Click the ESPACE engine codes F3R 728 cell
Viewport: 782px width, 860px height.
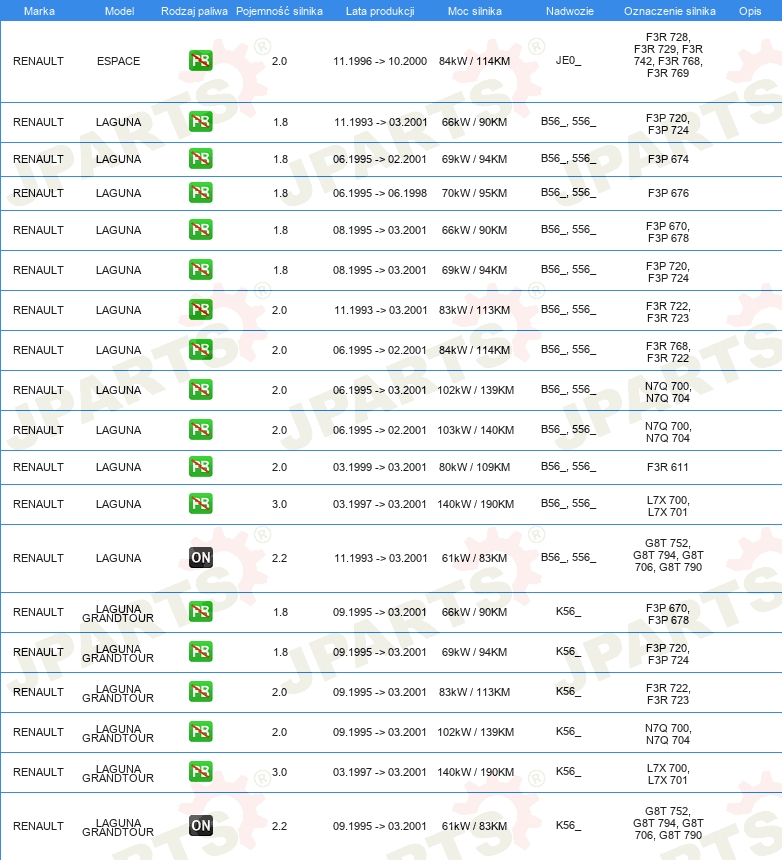tap(668, 55)
